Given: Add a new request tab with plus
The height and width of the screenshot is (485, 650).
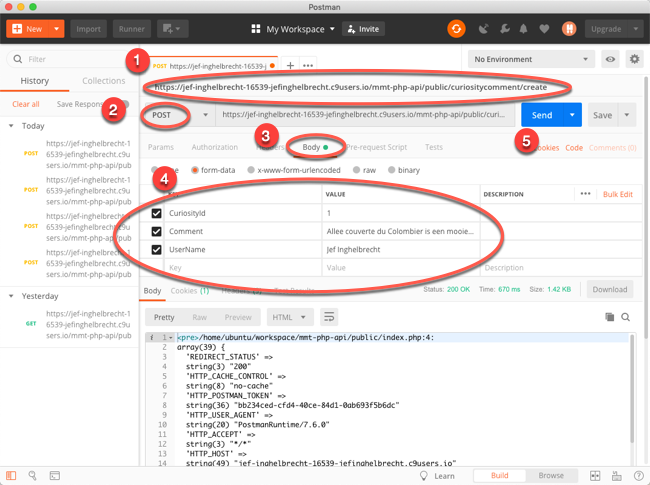Looking at the screenshot, I should 290,65.
